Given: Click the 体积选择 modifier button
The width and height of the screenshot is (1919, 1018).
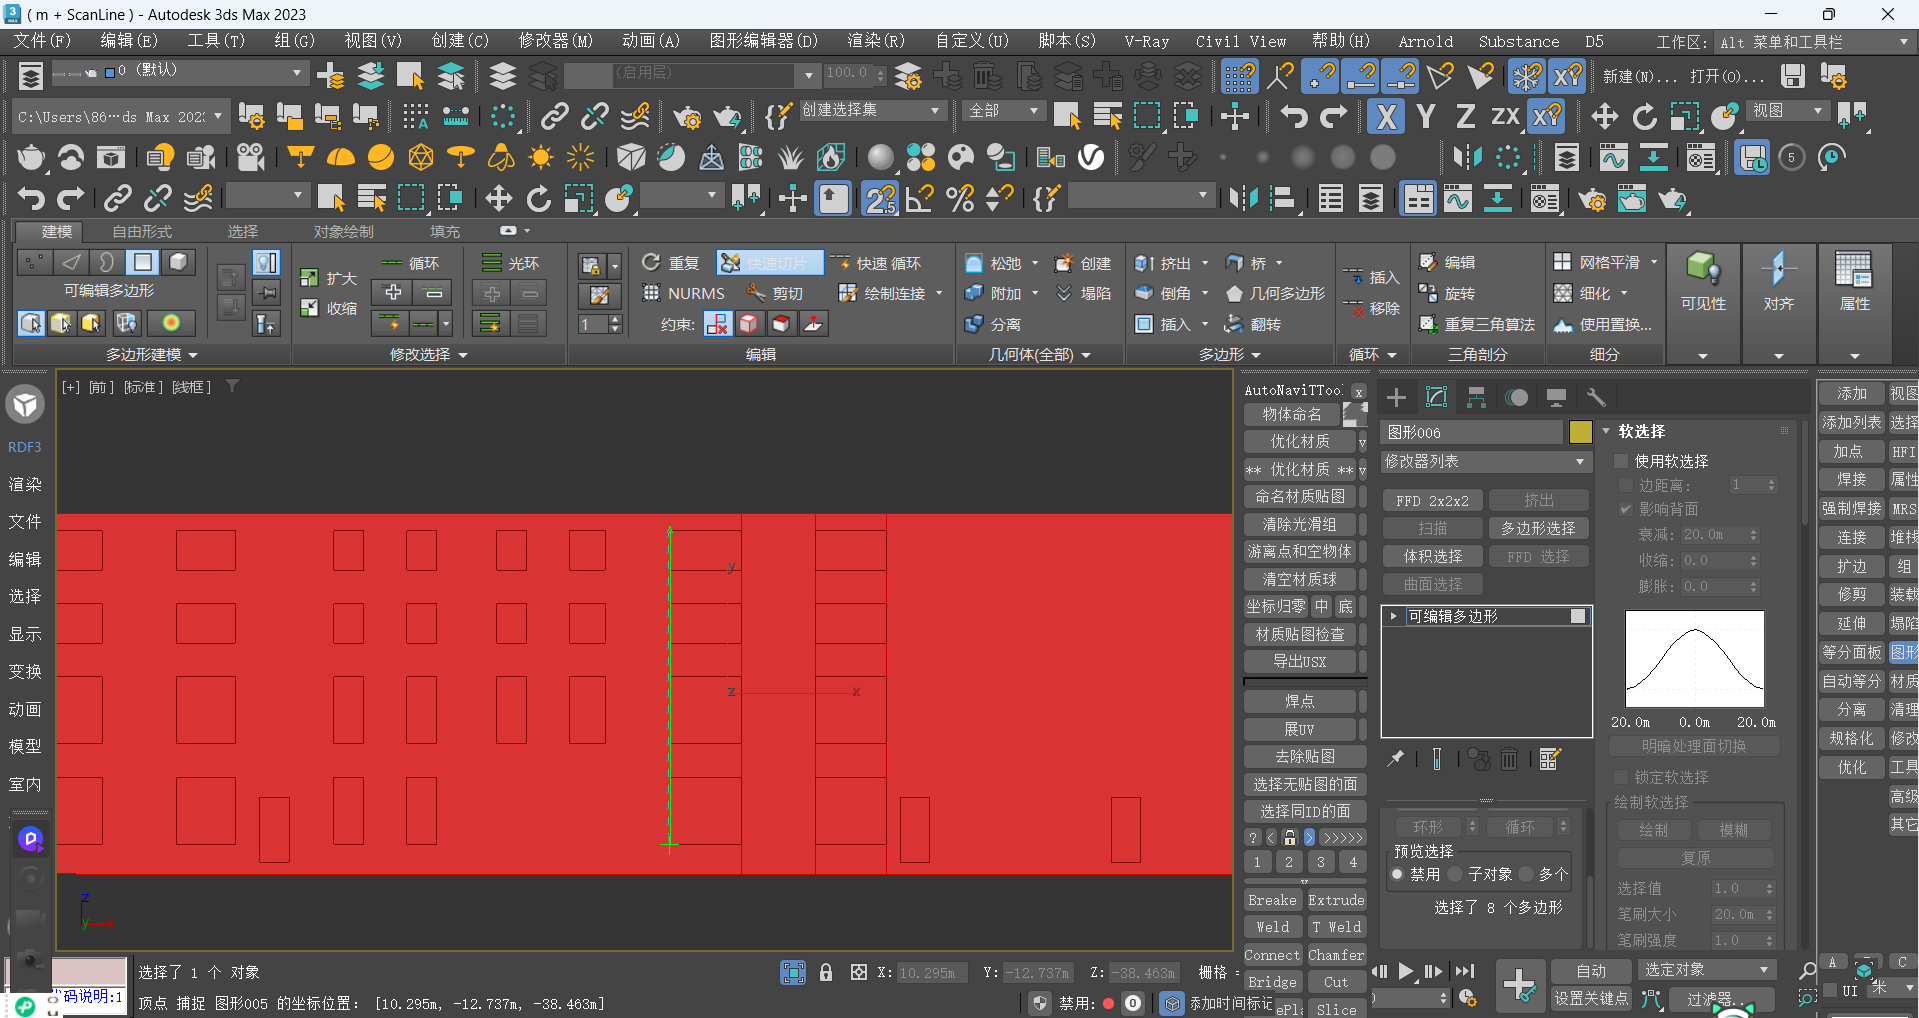Looking at the screenshot, I should 1432,556.
